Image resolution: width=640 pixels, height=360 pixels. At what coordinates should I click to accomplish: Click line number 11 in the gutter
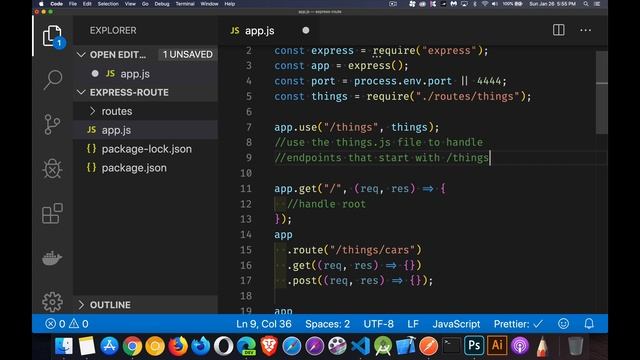(x=246, y=189)
